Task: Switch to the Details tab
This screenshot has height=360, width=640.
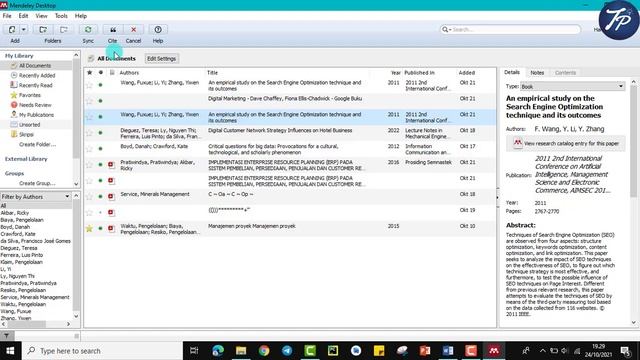Action: point(512,72)
